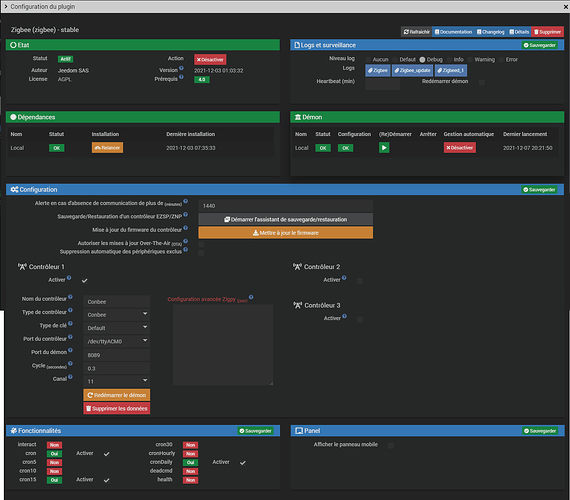This screenshot has height=500, width=570.
Task: Click the communication alert minutes field showing 1440
Action: tap(285, 206)
